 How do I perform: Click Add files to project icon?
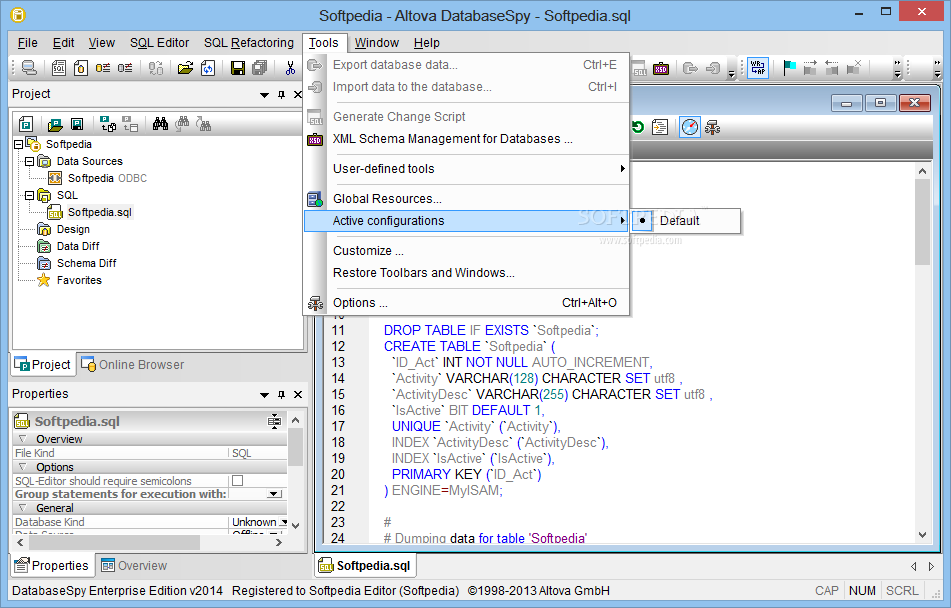click(x=108, y=124)
